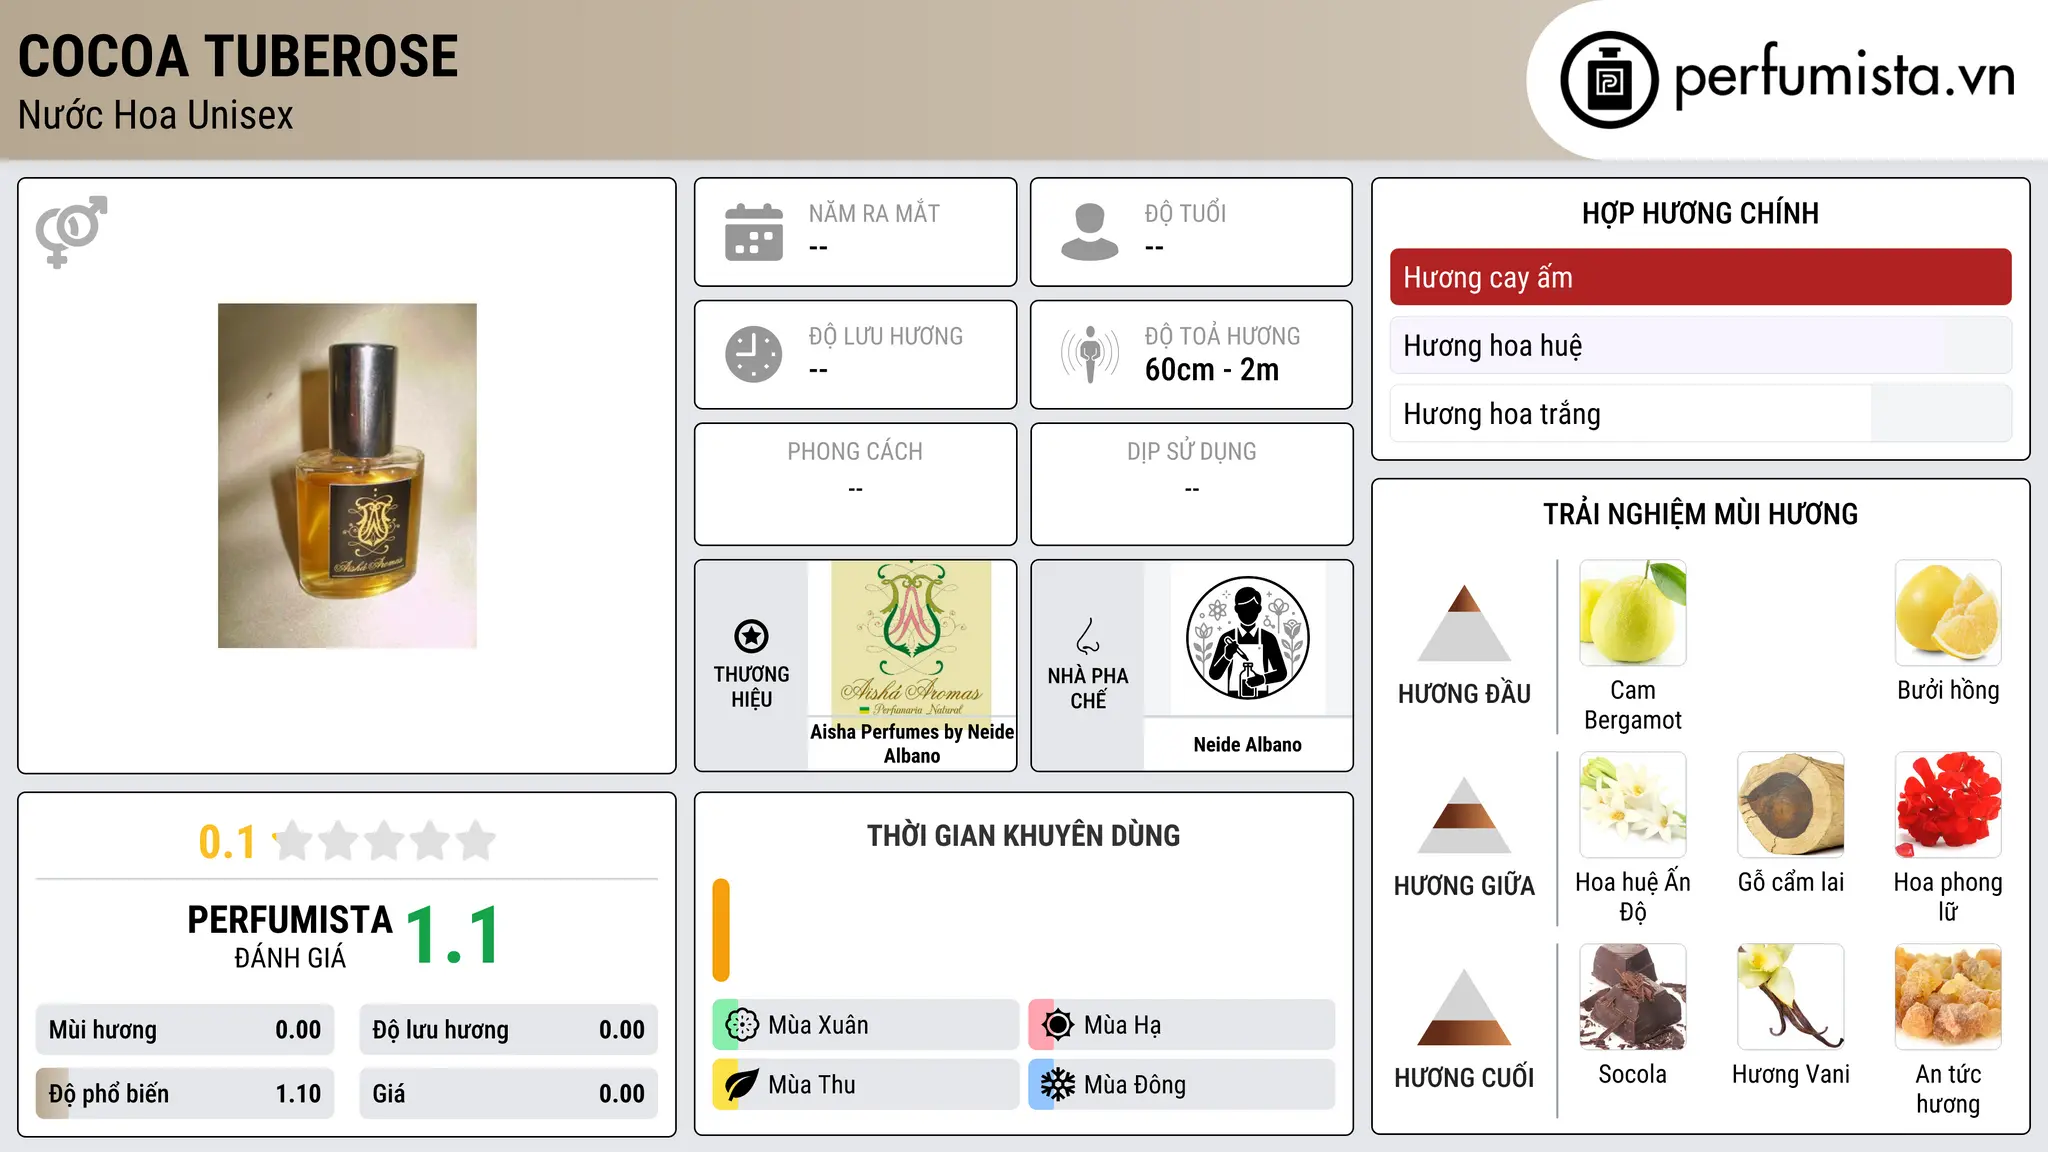The image size is (2048, 1152).
Task: Click the Năm ra mắt label
Action: click(x=874, y=214)
